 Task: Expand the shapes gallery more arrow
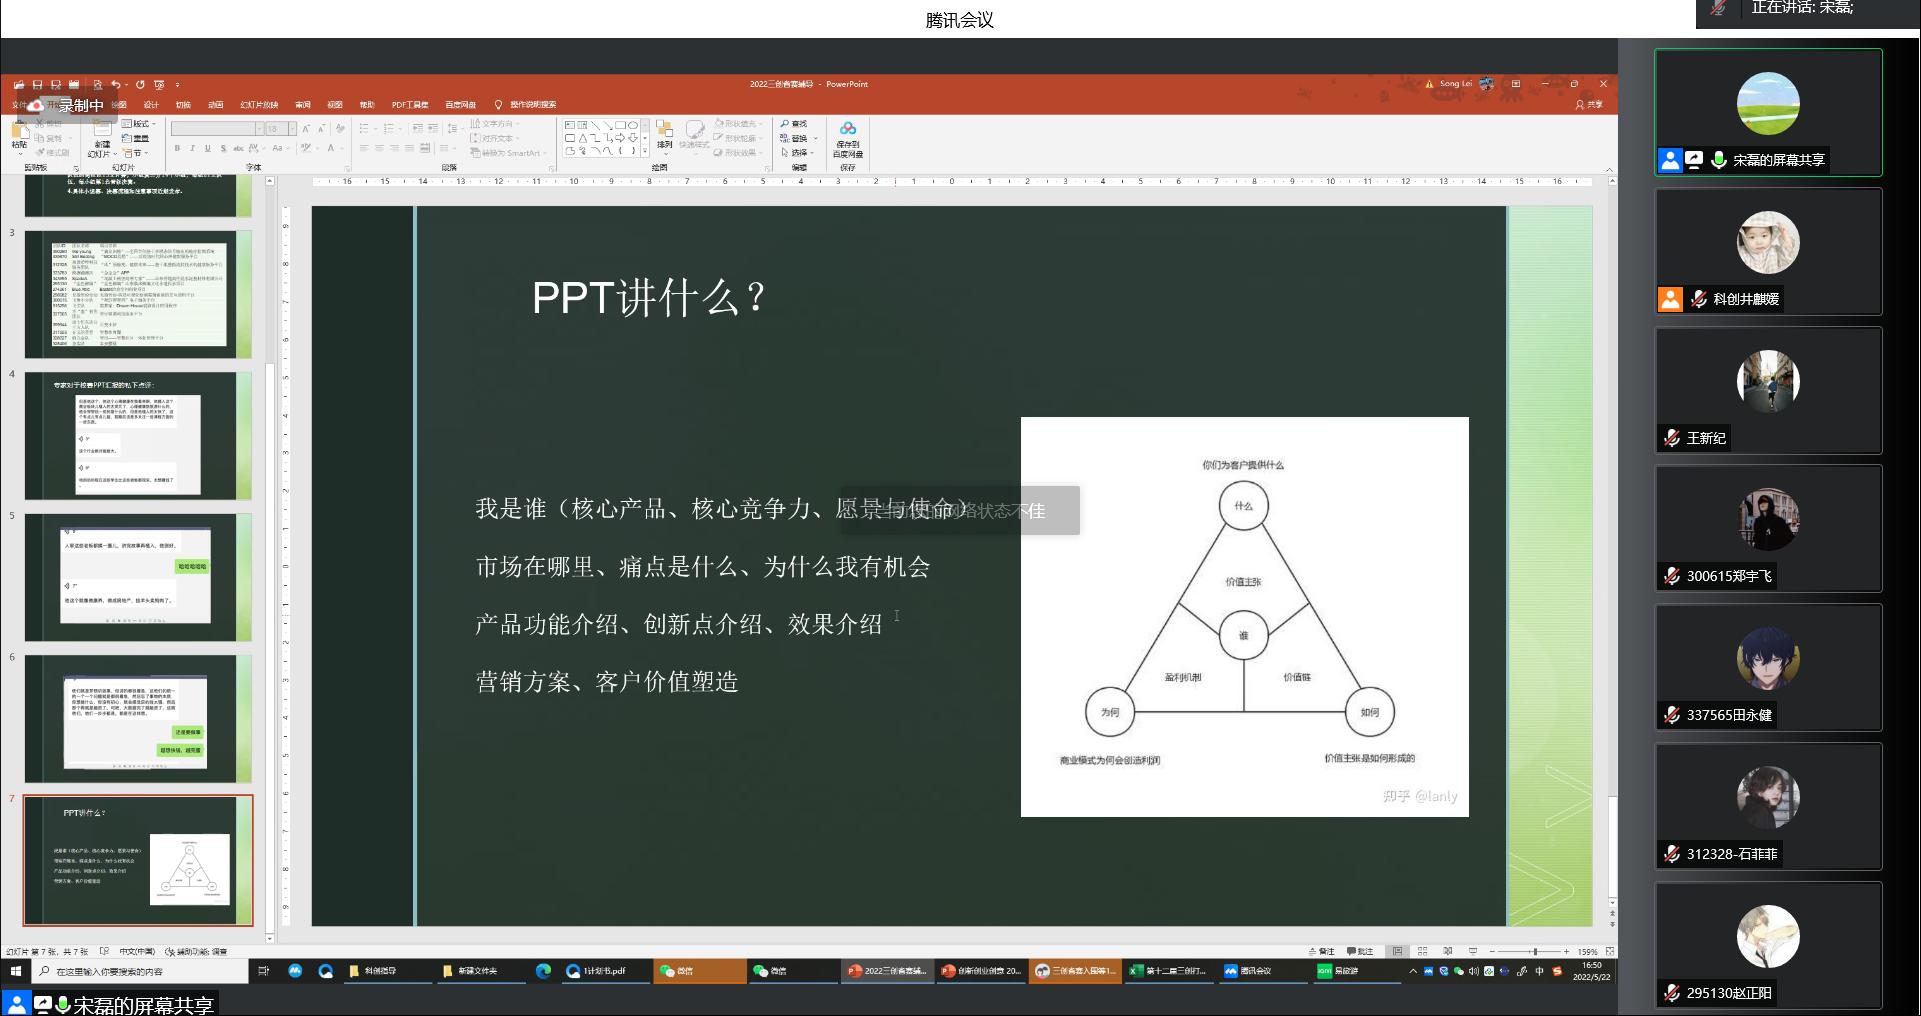tap(645, 152)
